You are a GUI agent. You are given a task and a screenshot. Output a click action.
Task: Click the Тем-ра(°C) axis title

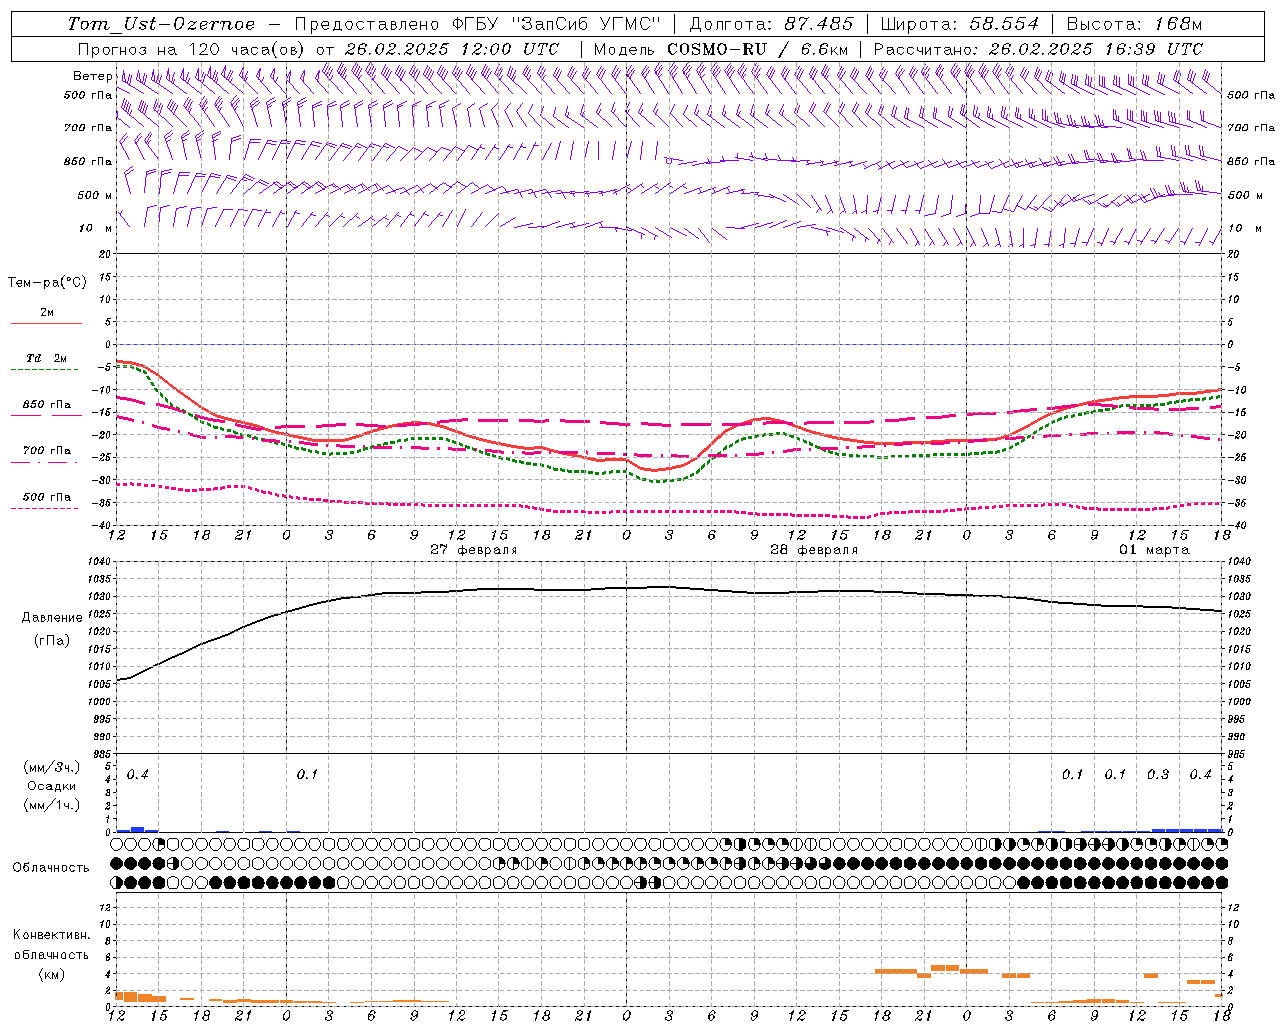pos(47,283)
